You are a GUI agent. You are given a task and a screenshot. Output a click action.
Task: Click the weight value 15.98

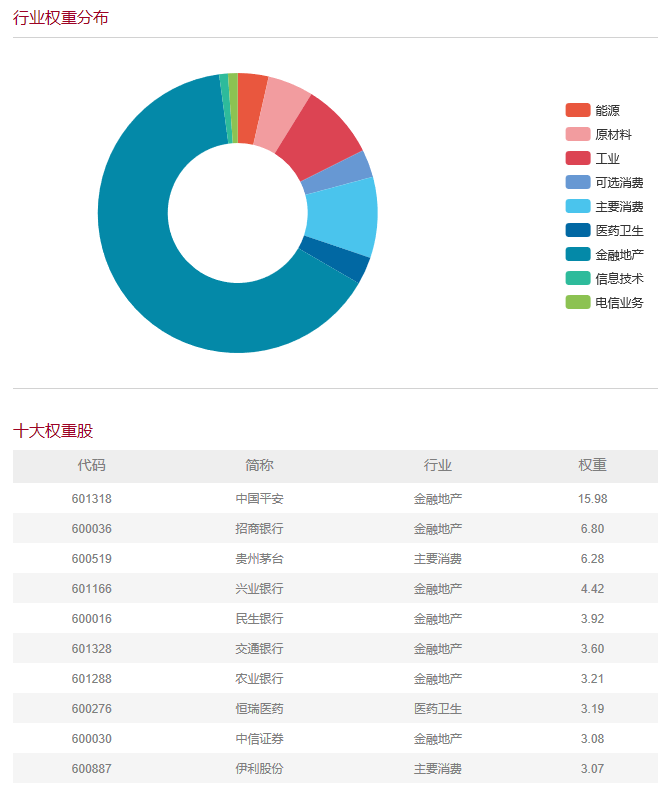pyautogui.click(x=592, y=499)
